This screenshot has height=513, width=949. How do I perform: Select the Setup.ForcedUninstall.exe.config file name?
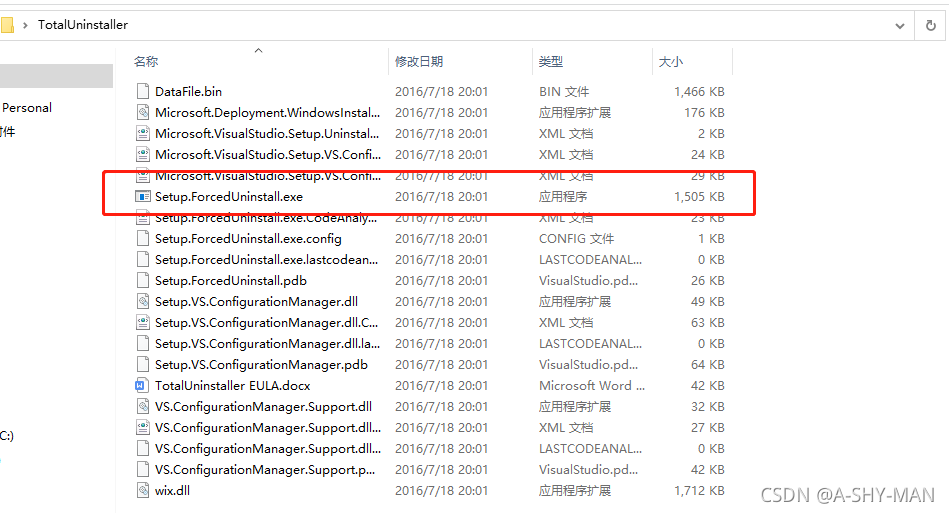[x=248, y=238]
